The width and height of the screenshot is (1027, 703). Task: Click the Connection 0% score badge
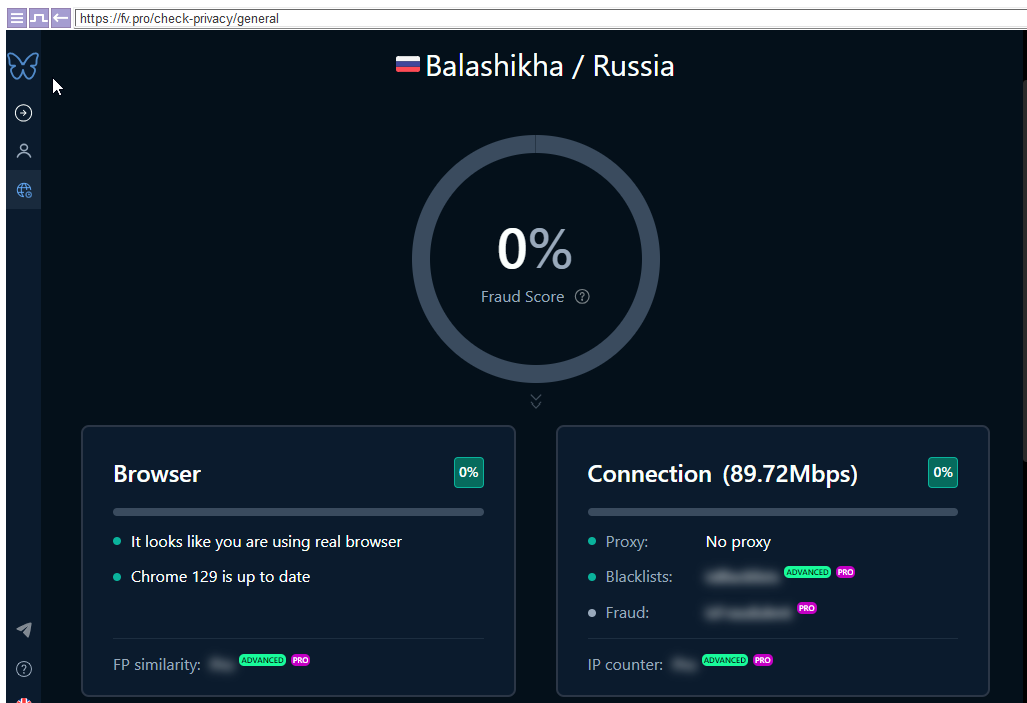point(942,473)
